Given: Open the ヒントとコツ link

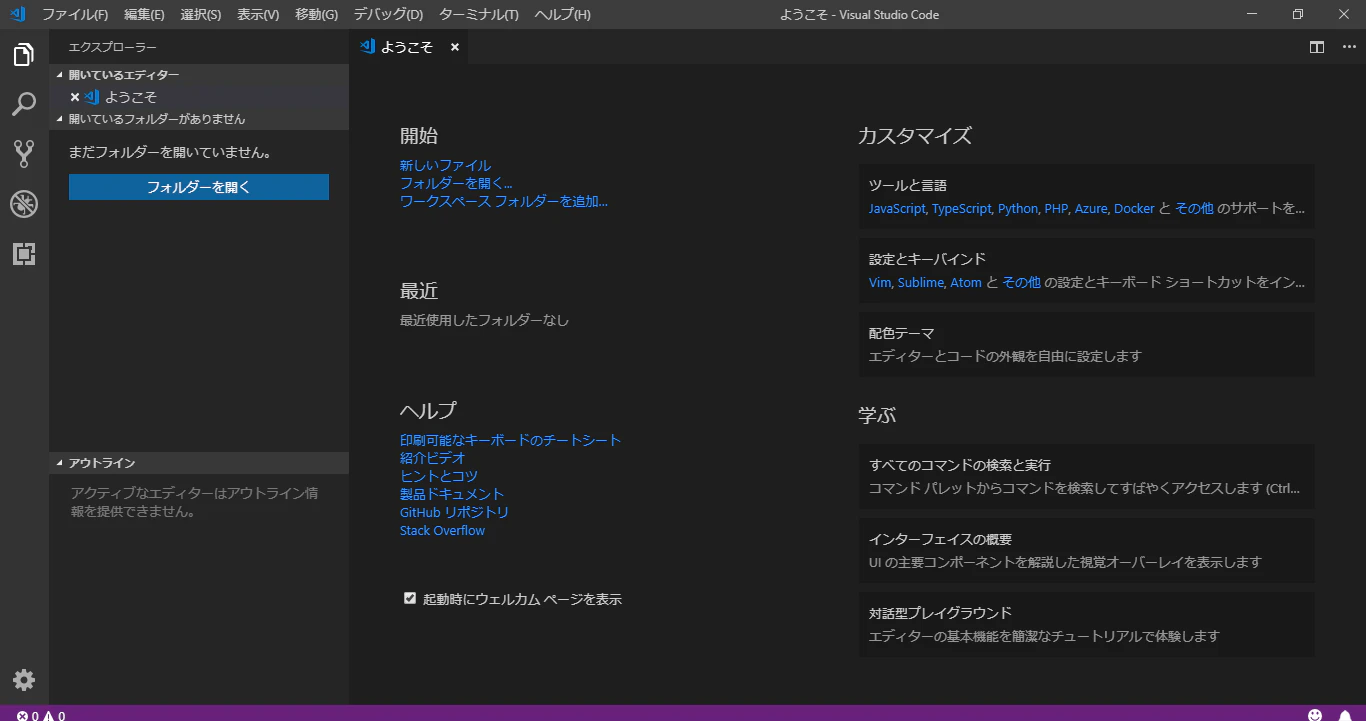Looking at the screenshot, I should pos(439,476).
